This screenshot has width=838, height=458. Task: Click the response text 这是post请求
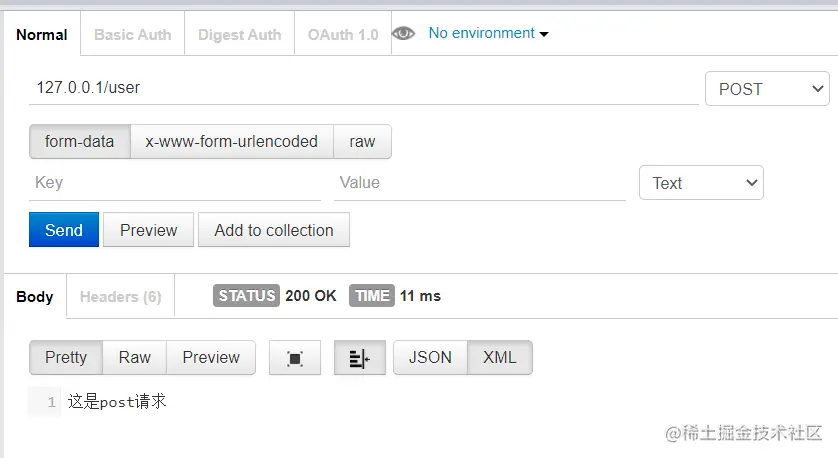117,401
